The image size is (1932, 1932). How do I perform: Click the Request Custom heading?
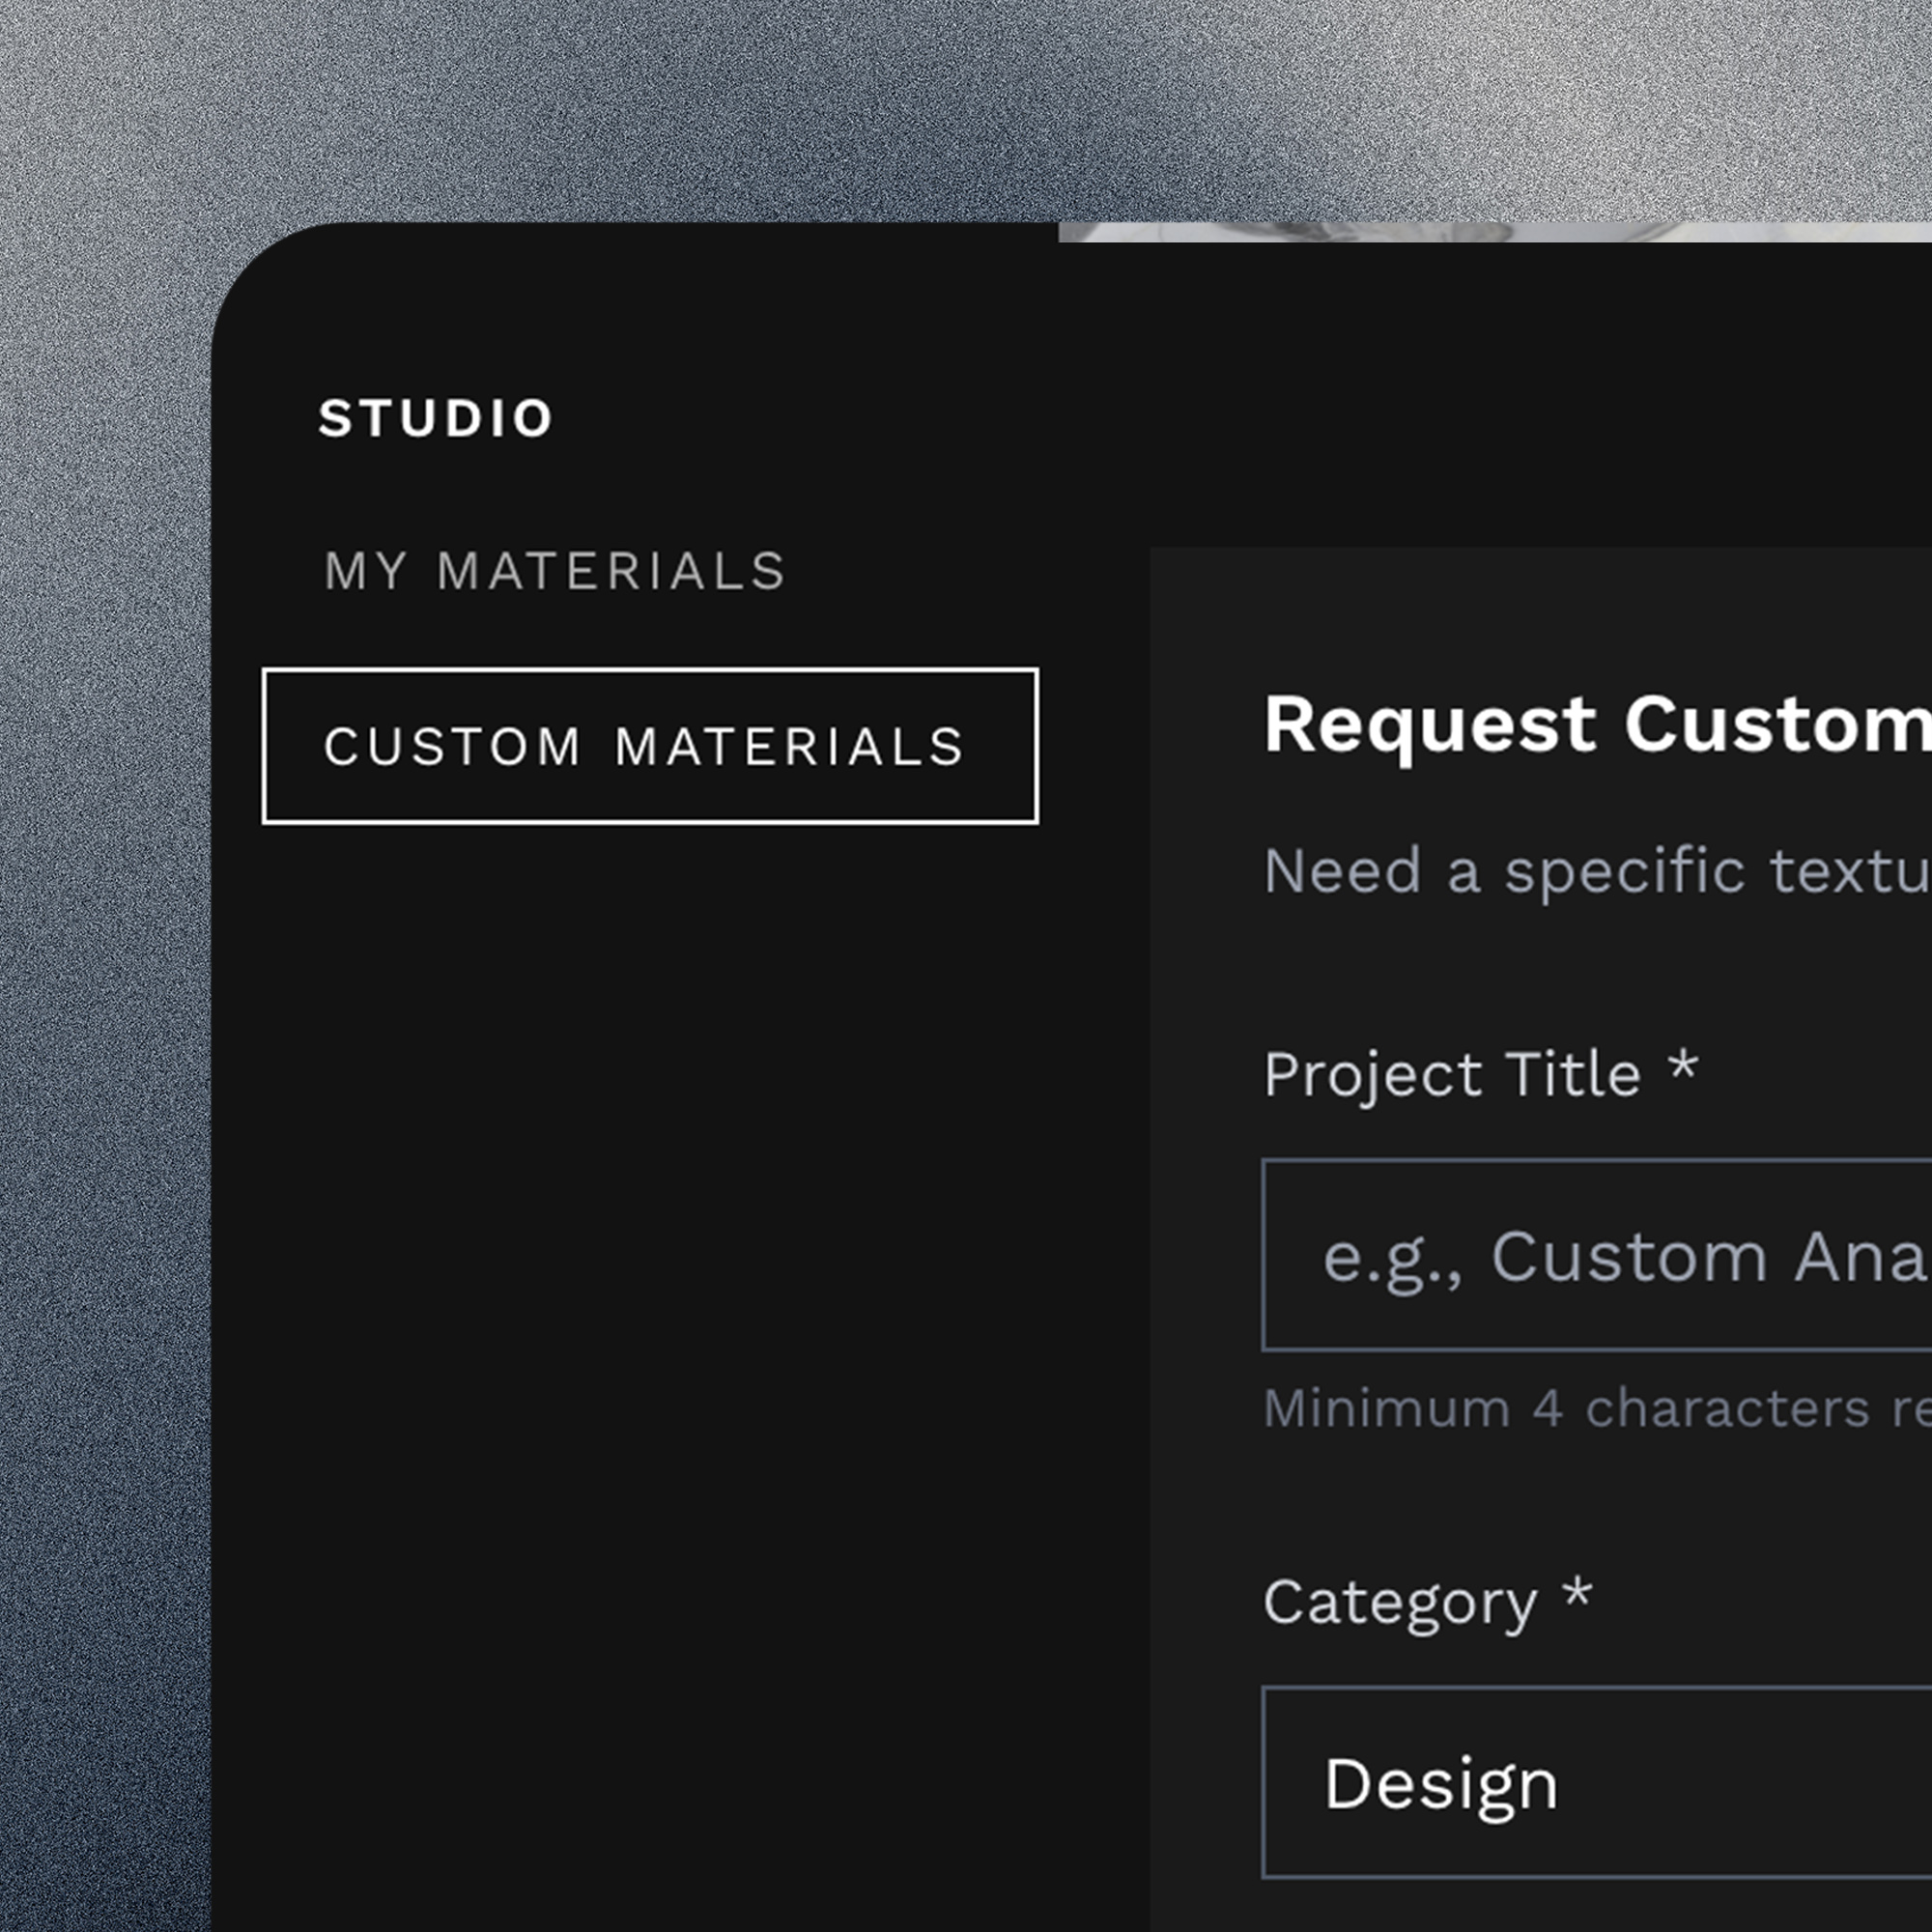coord(1596,725)
